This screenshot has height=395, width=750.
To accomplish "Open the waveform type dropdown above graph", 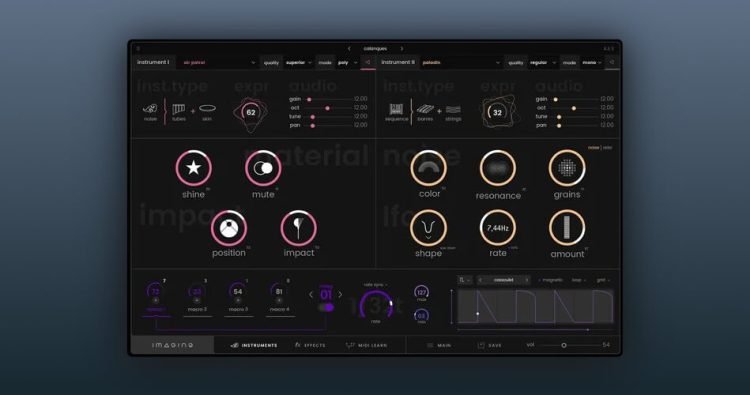I will tap(465, 280).
